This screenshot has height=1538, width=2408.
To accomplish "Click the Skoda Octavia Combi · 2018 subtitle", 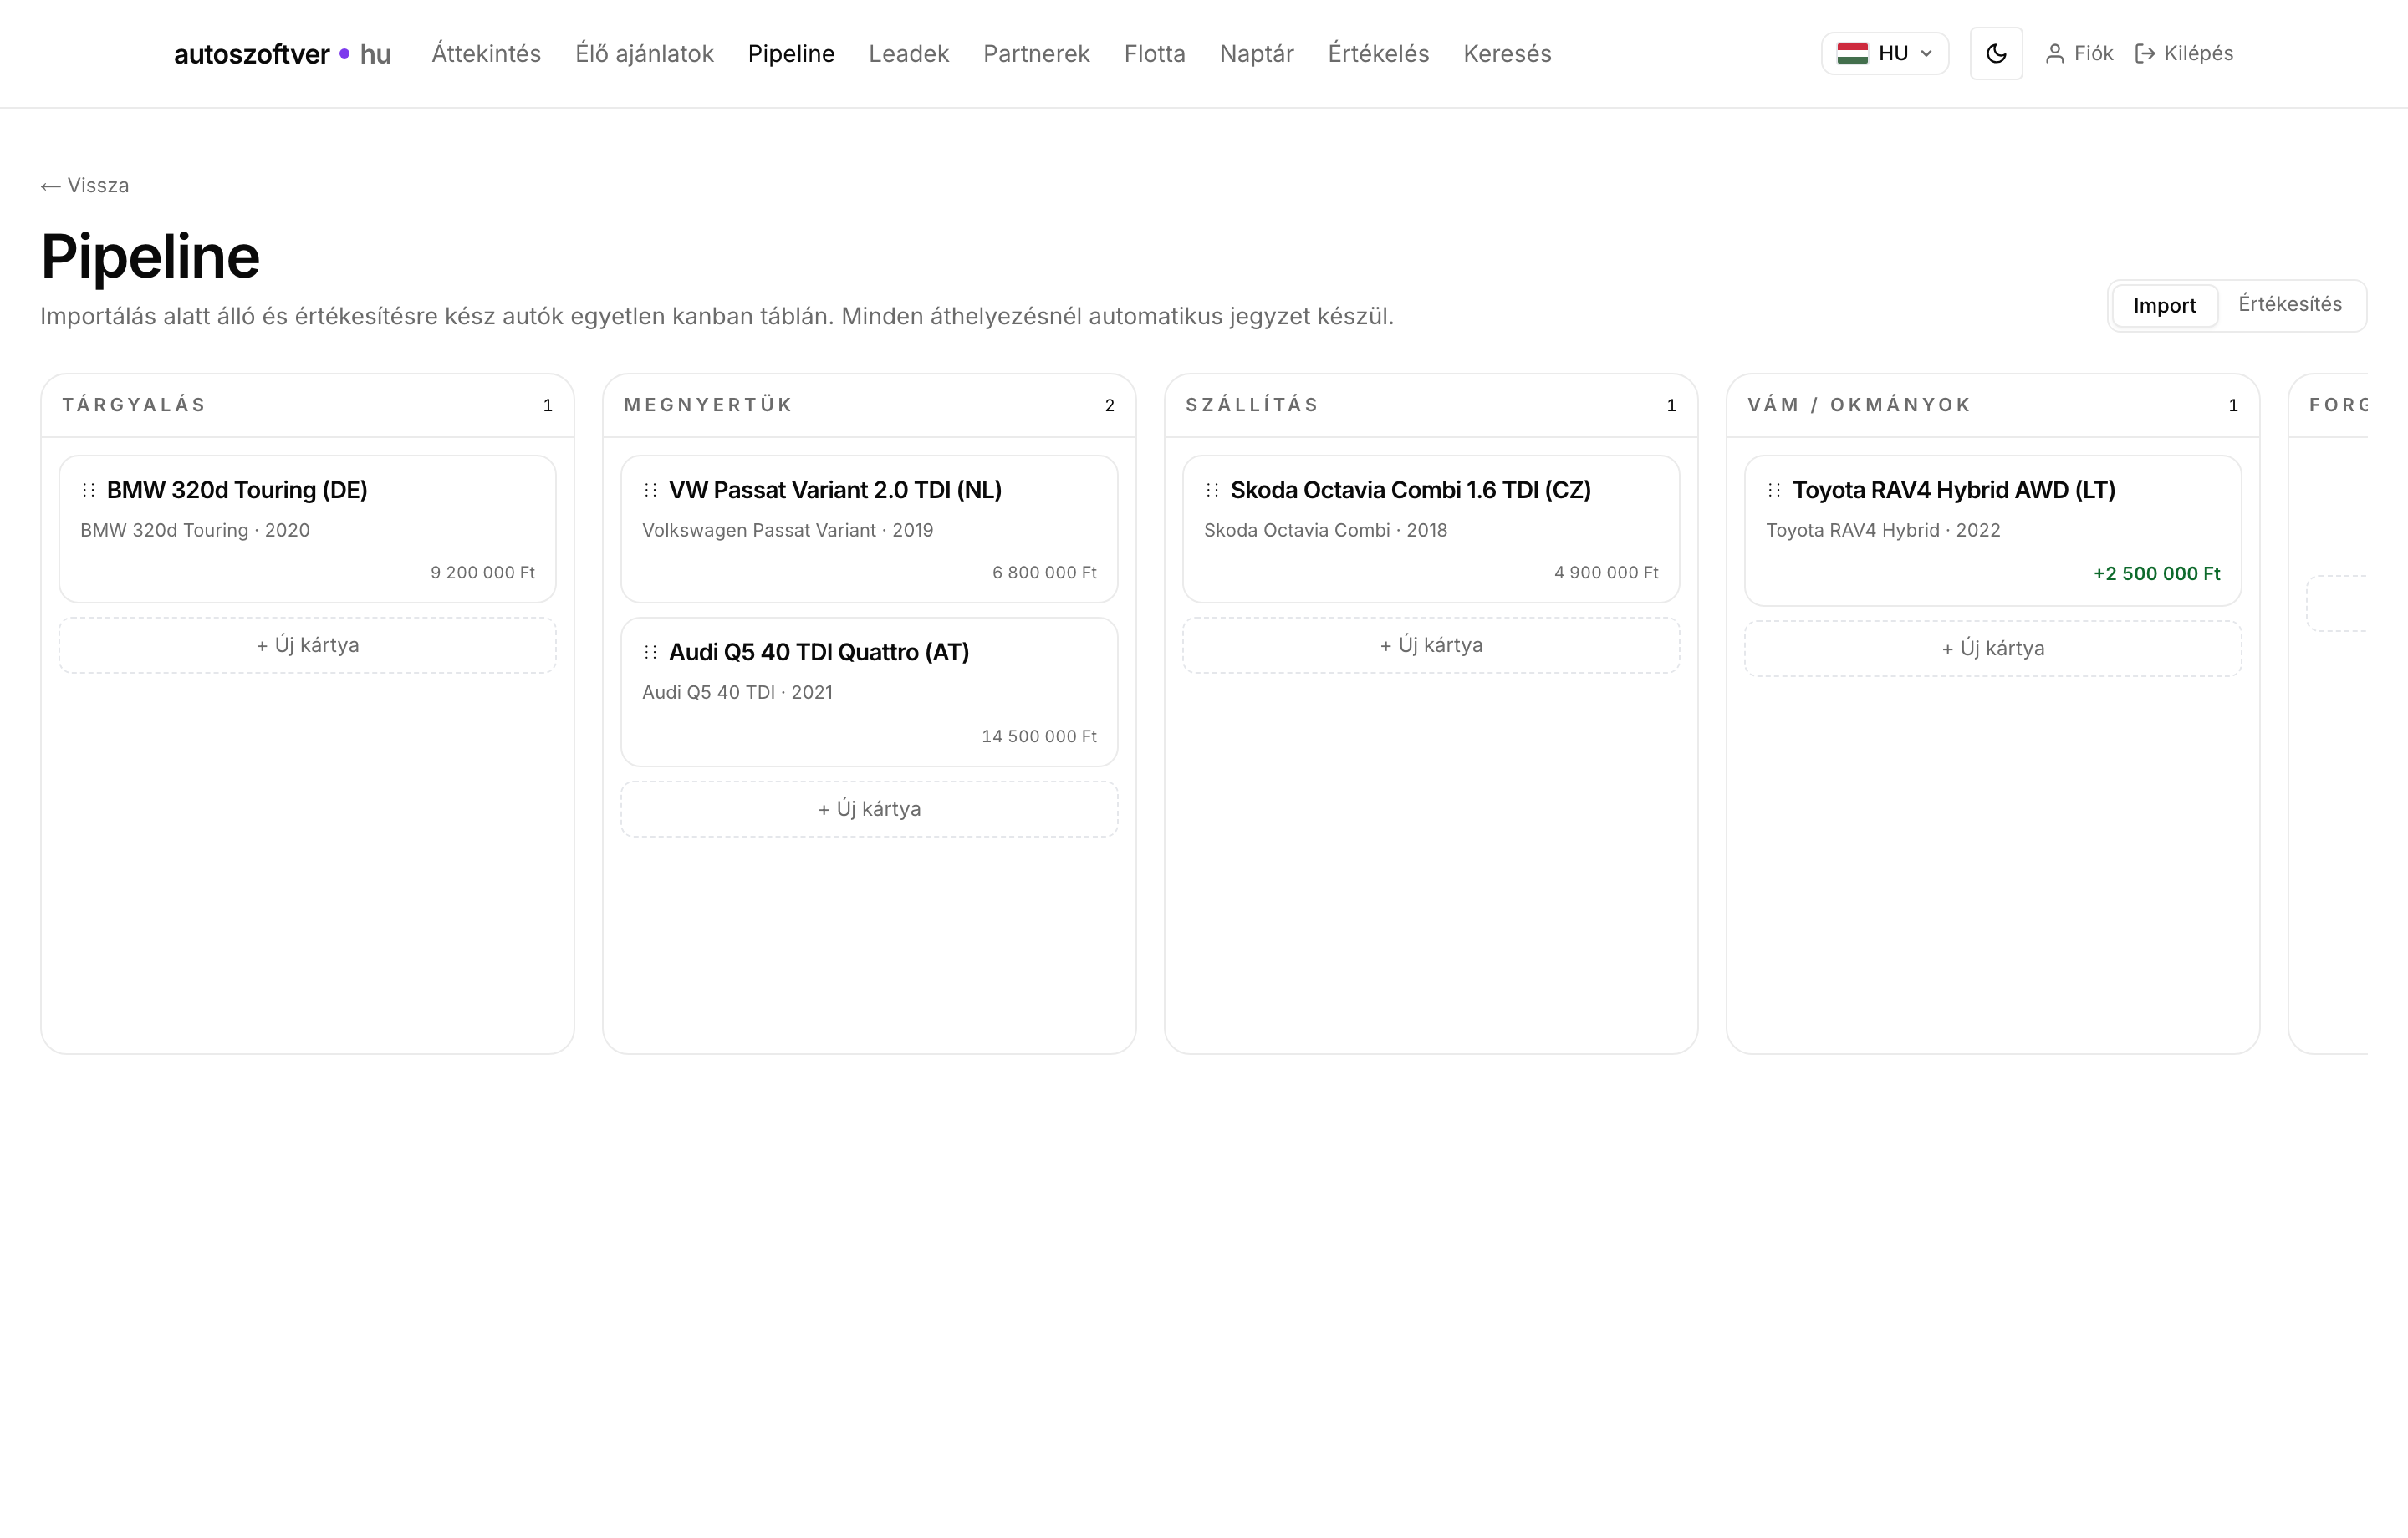I will (x=1326, y=531).
